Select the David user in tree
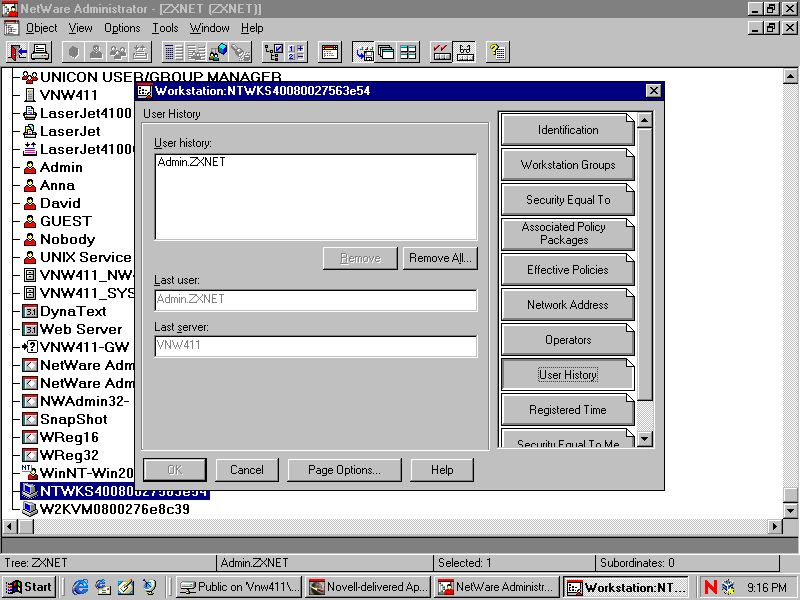 coord(60,203)
